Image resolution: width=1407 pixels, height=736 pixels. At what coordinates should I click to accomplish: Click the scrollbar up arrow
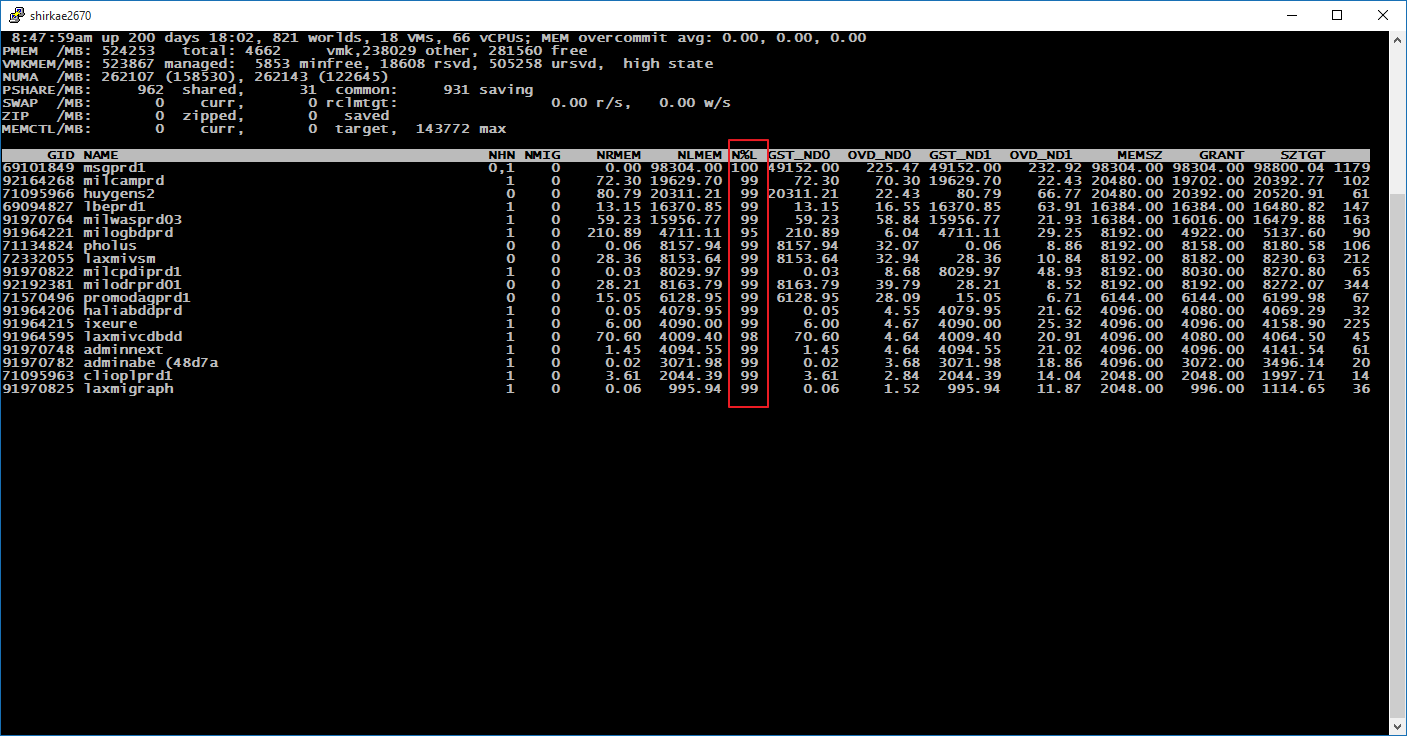(1398, 39)
